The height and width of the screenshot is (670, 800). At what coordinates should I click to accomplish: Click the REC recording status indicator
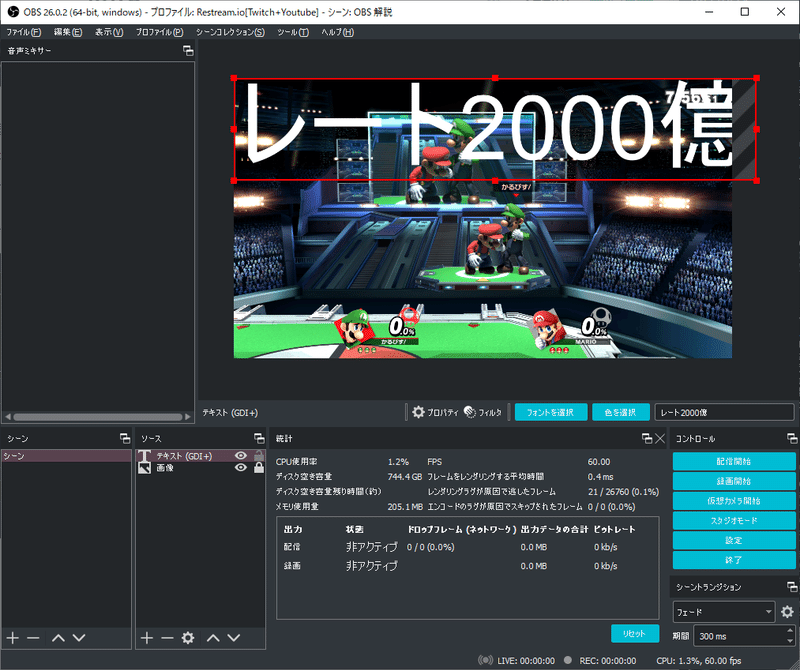(x=568, y=660)
